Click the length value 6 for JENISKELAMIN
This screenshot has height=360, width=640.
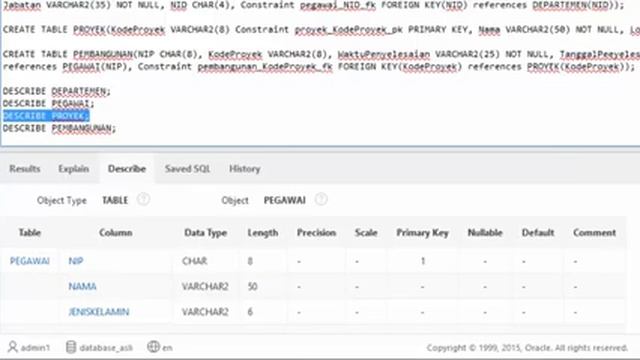250,312
